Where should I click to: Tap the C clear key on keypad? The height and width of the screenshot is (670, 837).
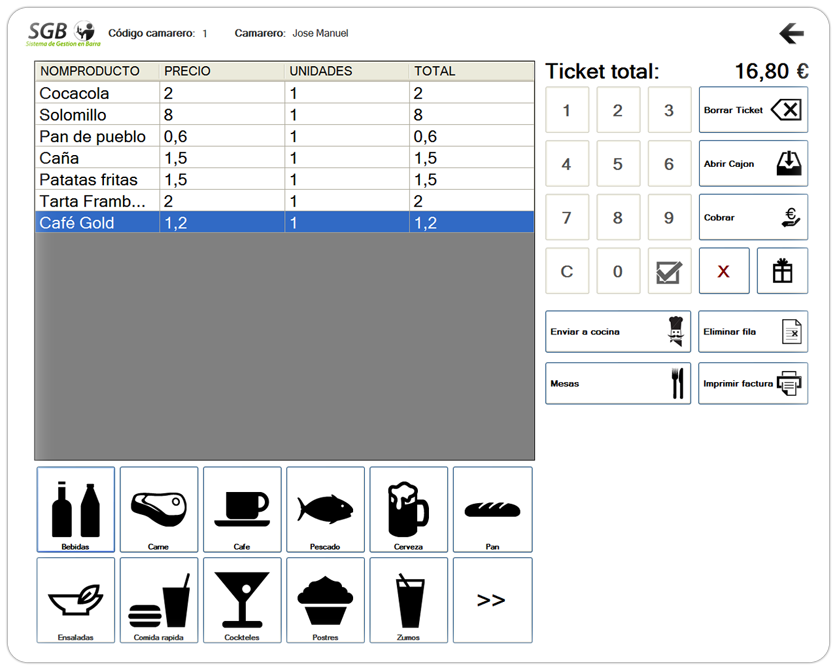point(567,271)
